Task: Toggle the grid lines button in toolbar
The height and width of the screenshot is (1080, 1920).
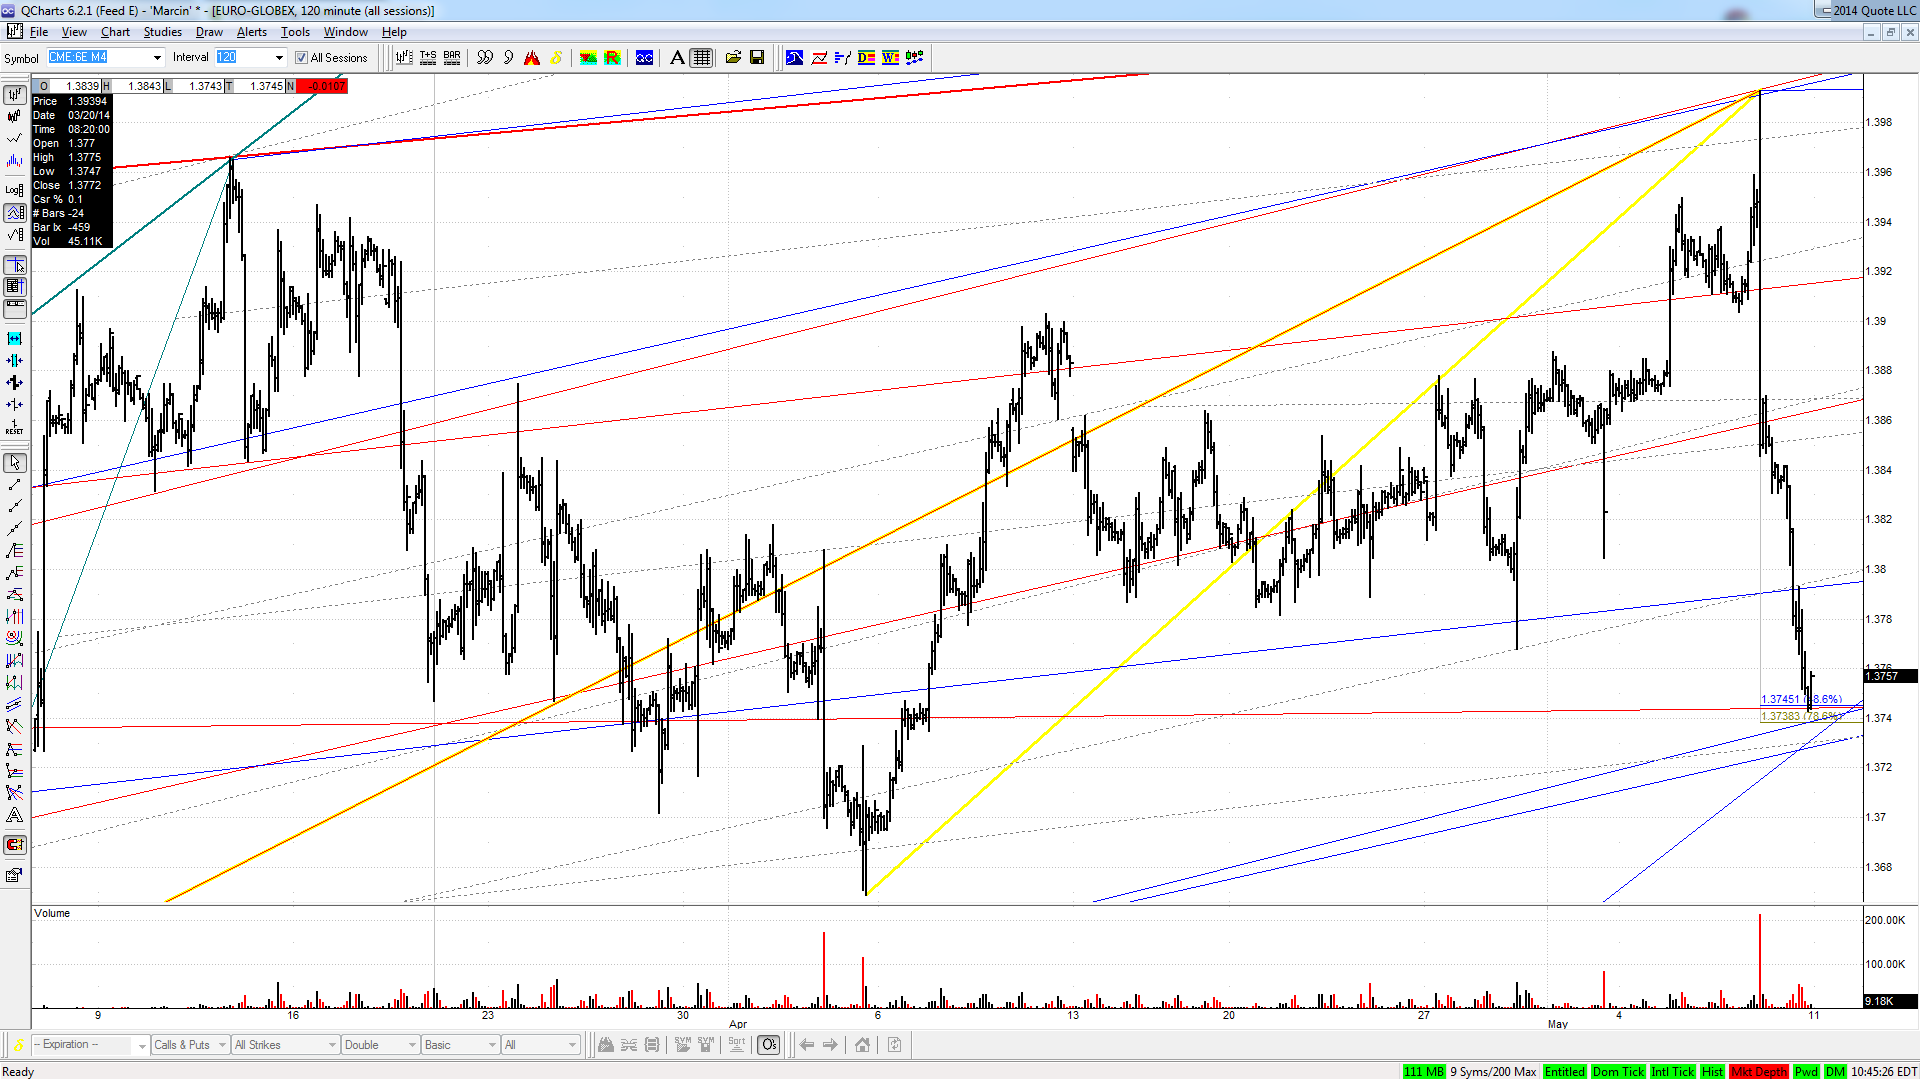Action: [x=702, y=58]
